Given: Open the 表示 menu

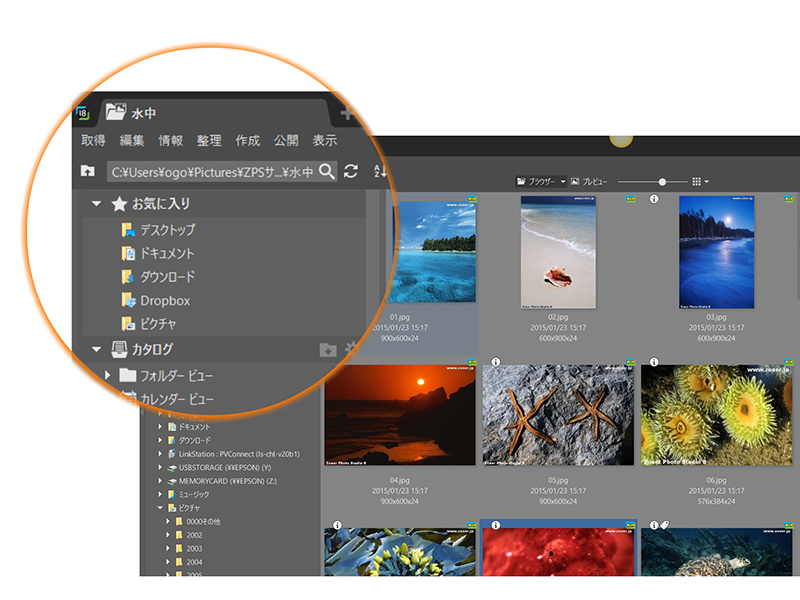Looking at the screenshot, I should [x=324, y=140].
